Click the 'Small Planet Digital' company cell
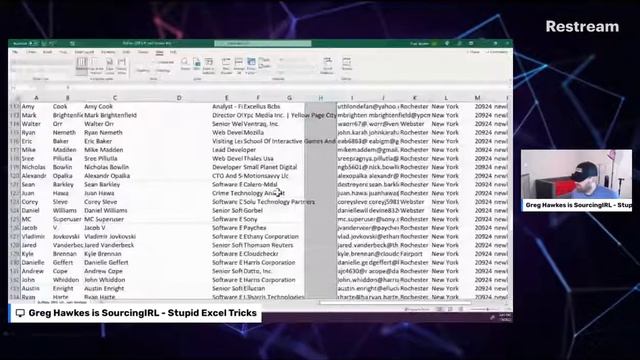This screenshot has width=640, height=360. point(270,167)
